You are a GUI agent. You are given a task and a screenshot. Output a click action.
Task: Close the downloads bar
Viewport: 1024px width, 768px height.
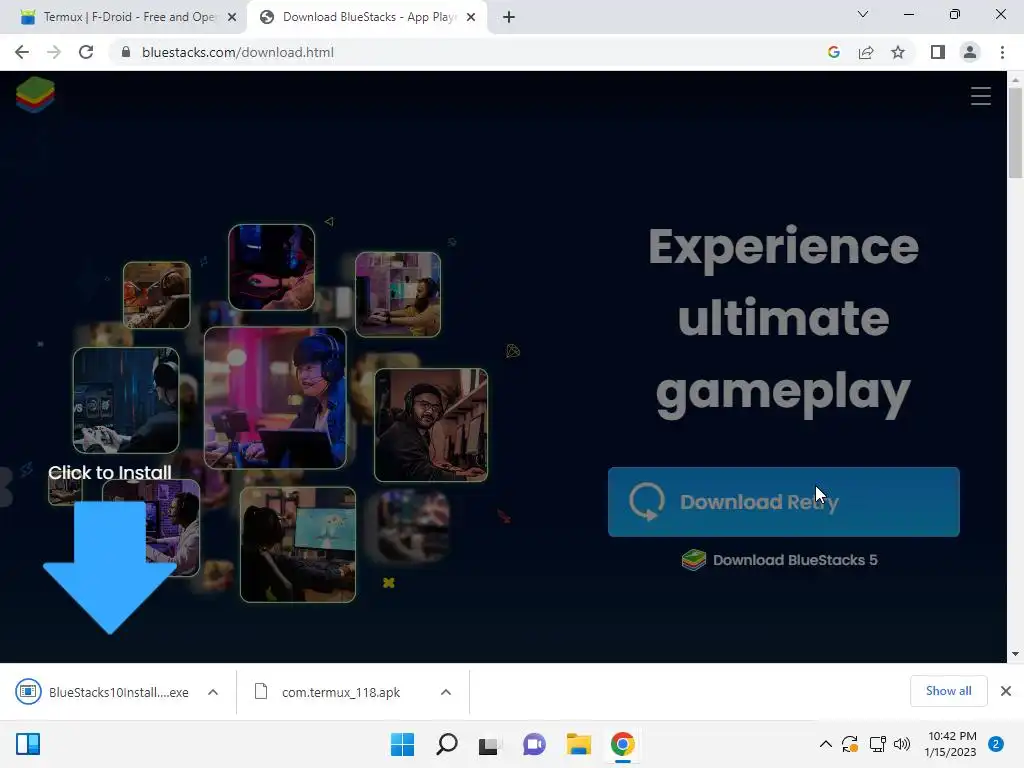click(x=1006, y=691)
